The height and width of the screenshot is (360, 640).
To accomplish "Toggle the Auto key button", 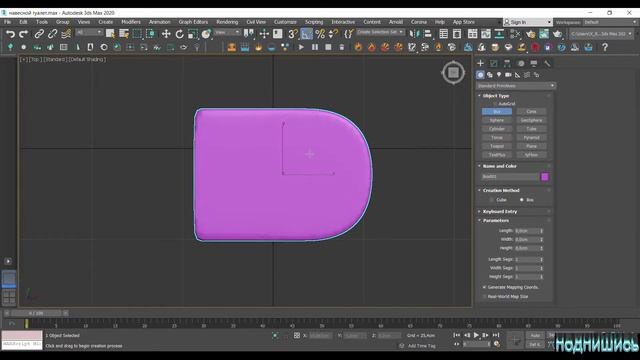I will point(535,336).
